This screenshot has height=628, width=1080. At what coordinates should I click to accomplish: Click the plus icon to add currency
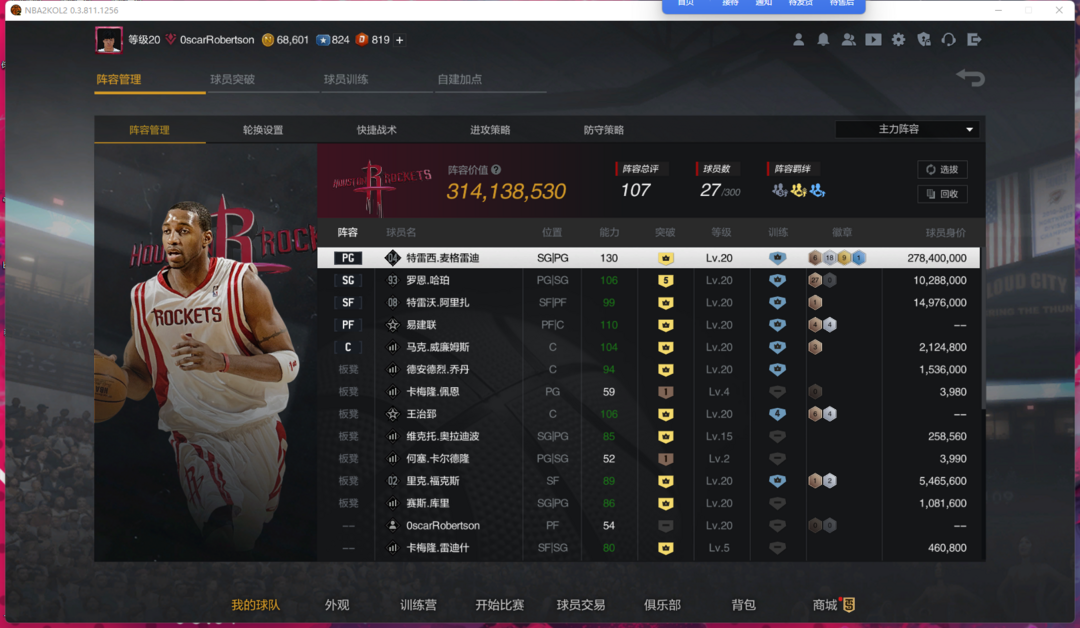[399, 40]
